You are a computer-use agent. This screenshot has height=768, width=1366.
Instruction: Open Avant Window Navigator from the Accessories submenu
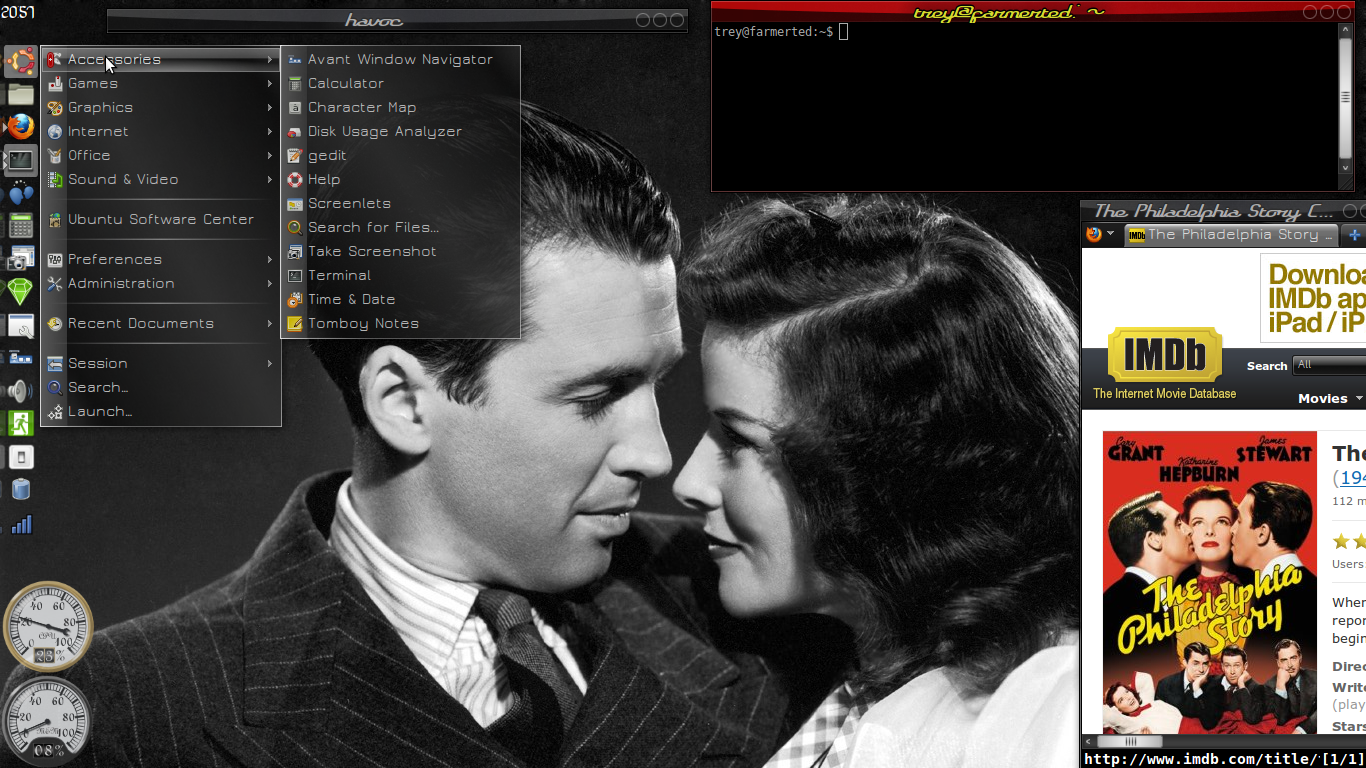(x=400, y=60)
